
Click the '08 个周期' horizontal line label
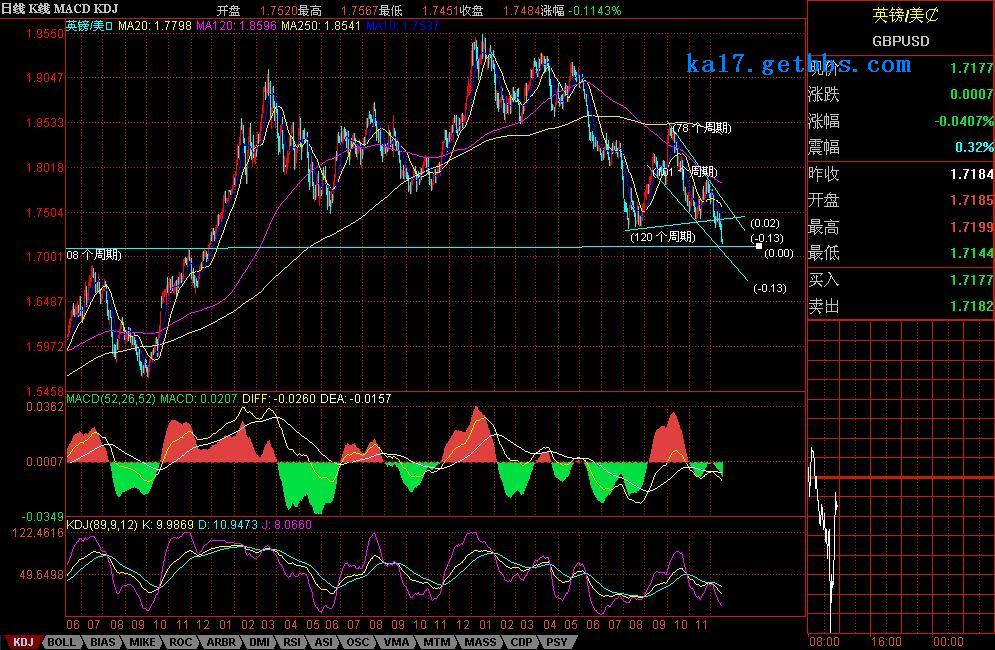point(94,255)
